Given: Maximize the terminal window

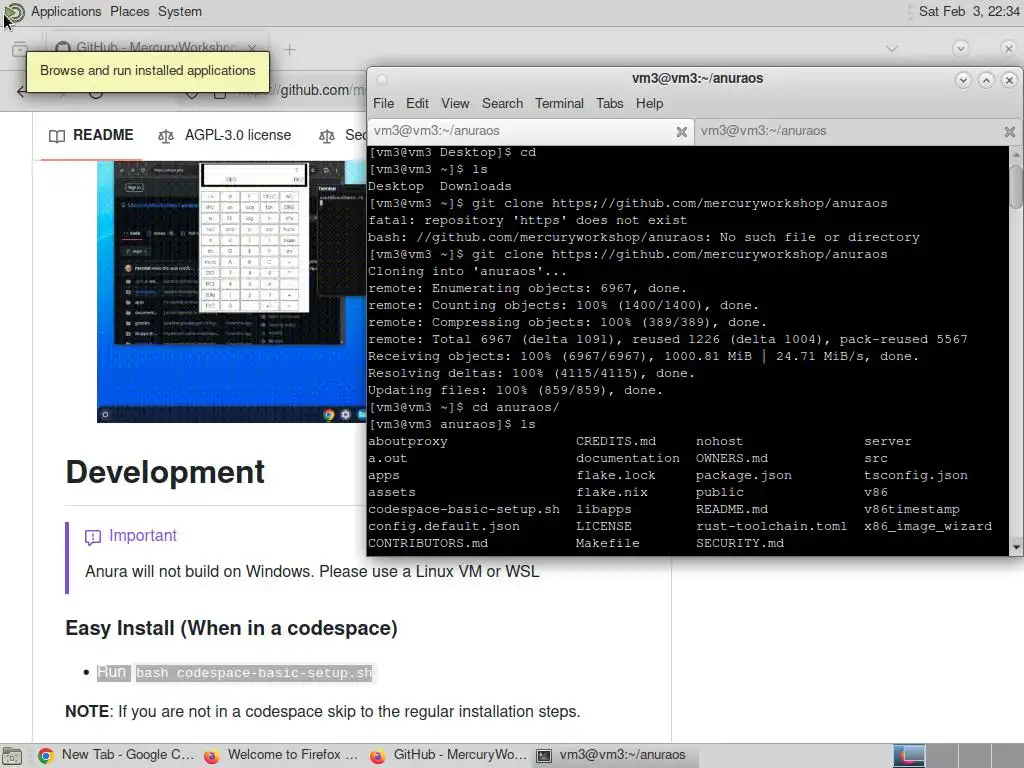Looking at the screenshot, I should [x=986, y=80].
